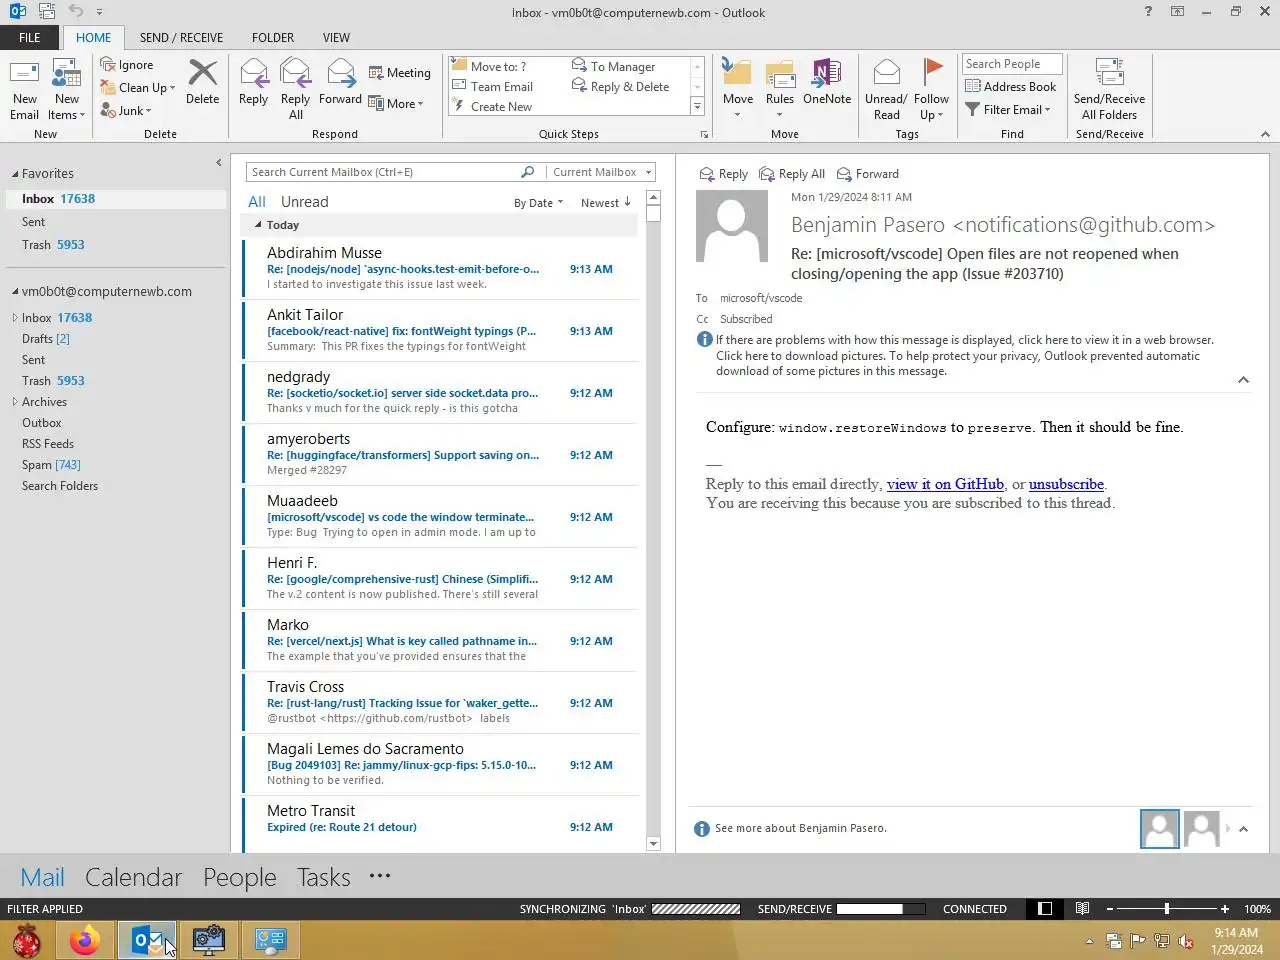Collapse the vm0b0t@computernewb.com account tree
Image resolution: width=1280 pixels, height=960 pixels.
[15, 292]
